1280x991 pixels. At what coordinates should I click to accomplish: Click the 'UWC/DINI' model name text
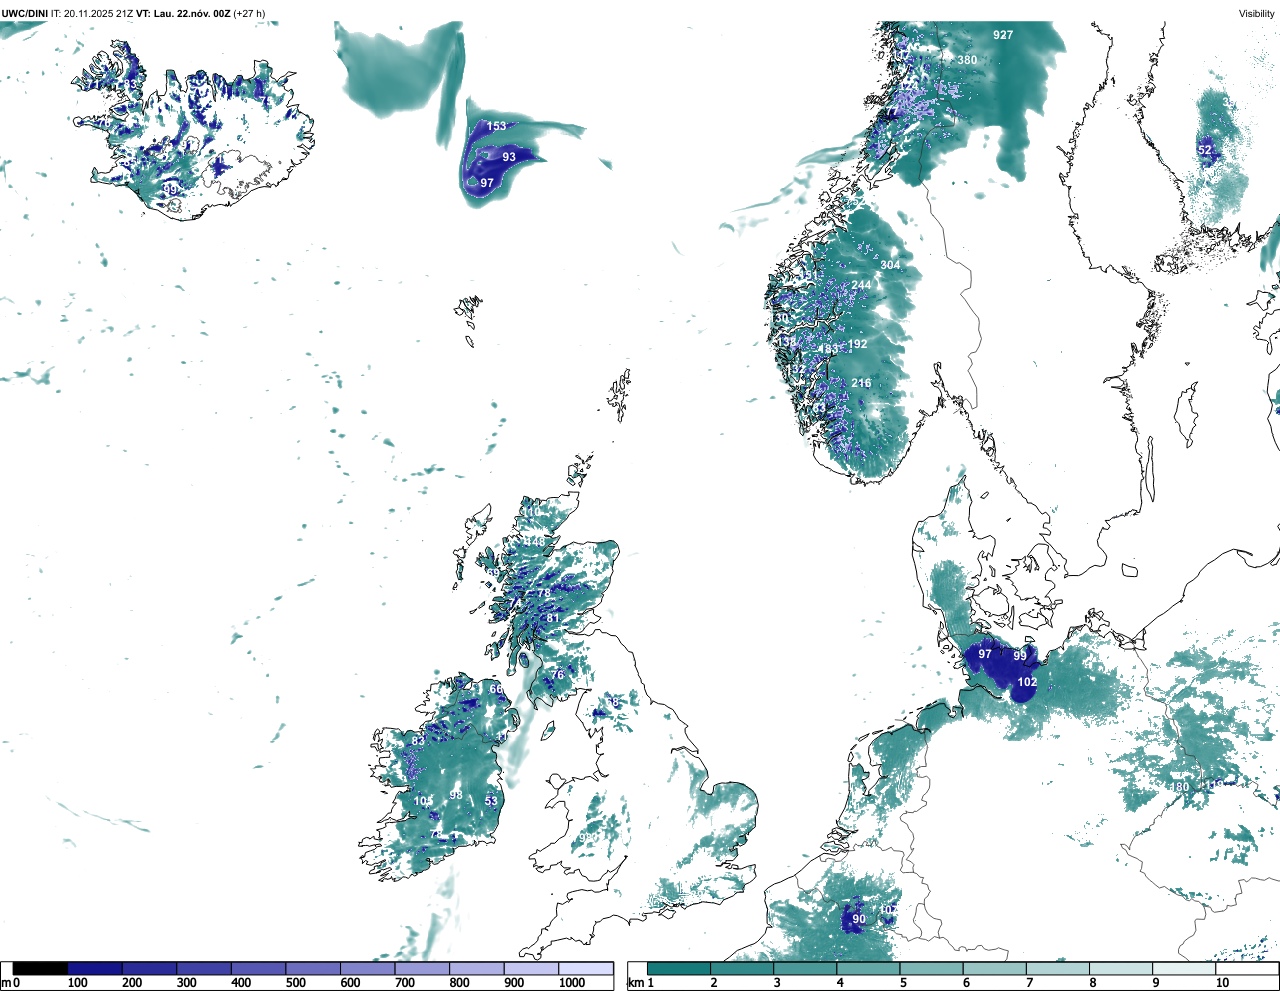point(24,13)
